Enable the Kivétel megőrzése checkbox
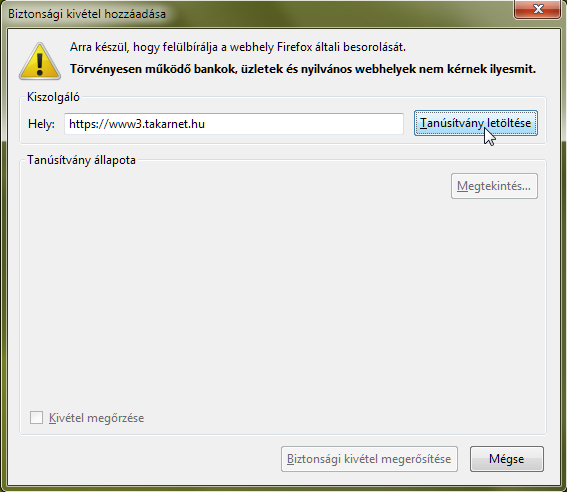Image resolution: width=567 pixels, height=492 pixels. [37, 418]
